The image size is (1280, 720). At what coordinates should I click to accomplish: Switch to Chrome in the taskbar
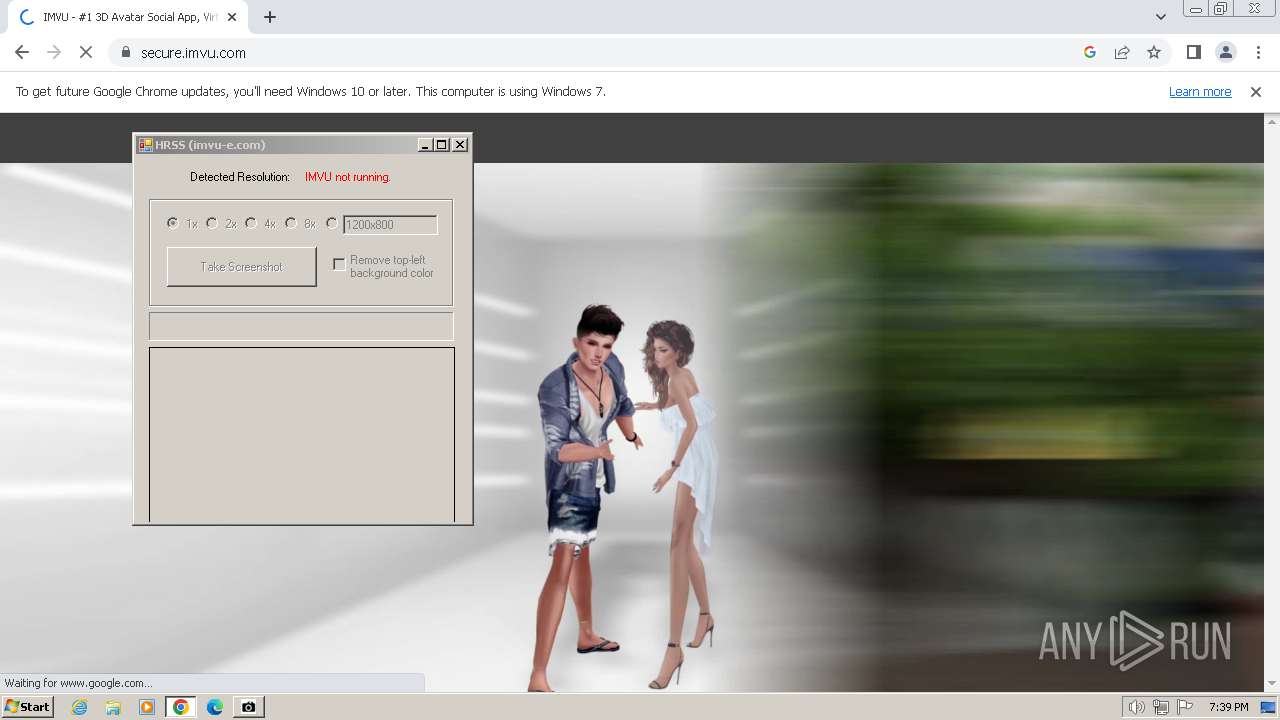[x=181, y=707]
